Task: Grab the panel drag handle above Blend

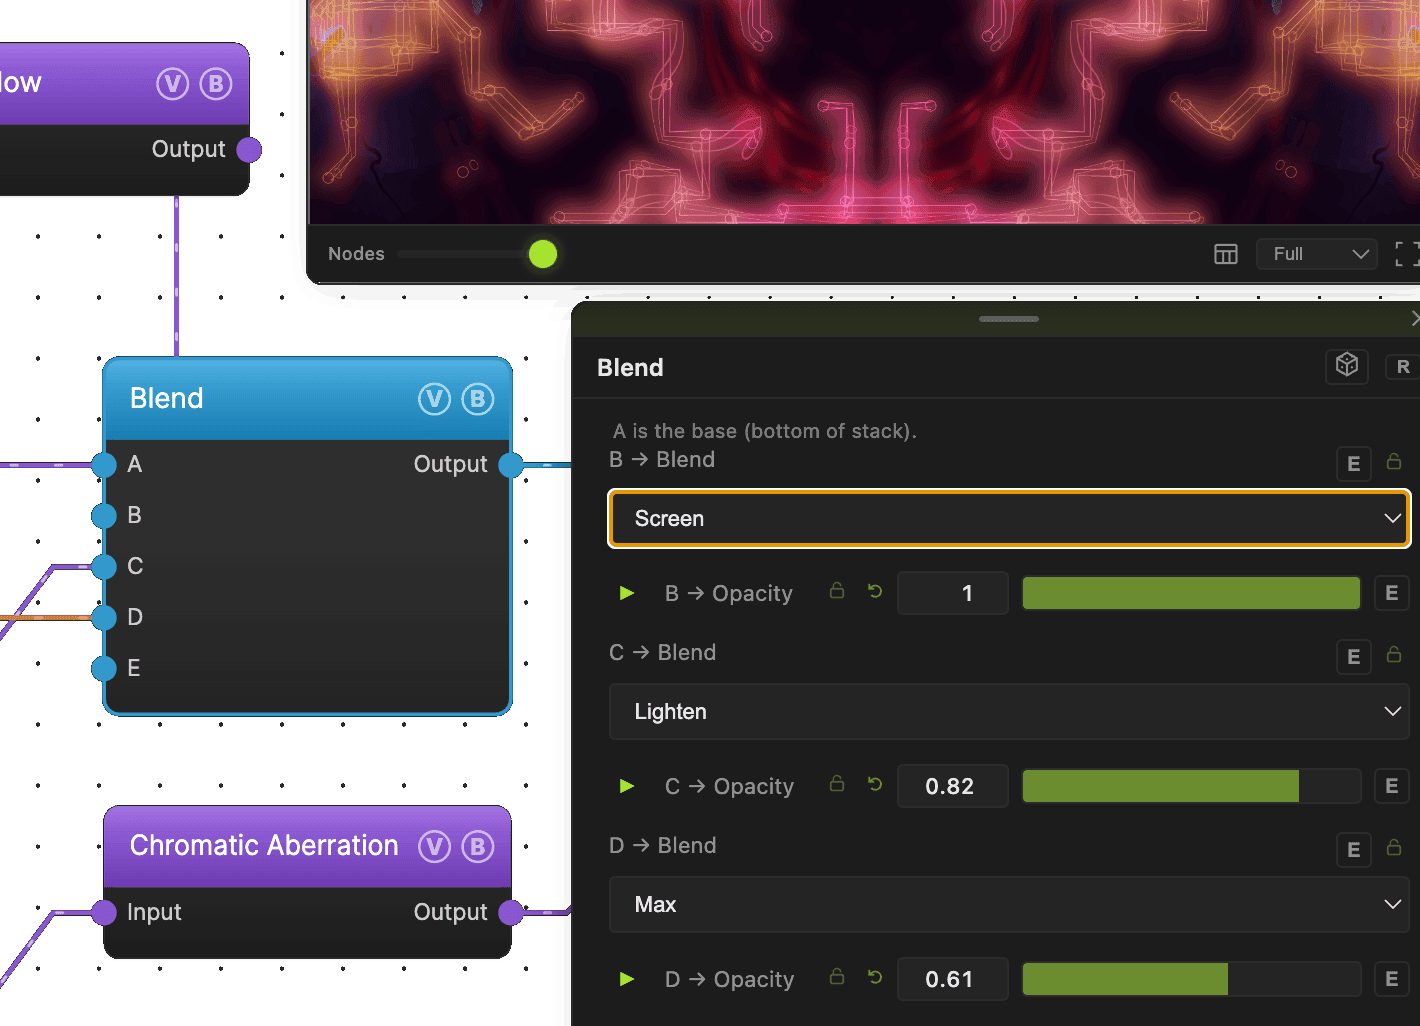Action: pyautogui.click(x=1009, y=319)
